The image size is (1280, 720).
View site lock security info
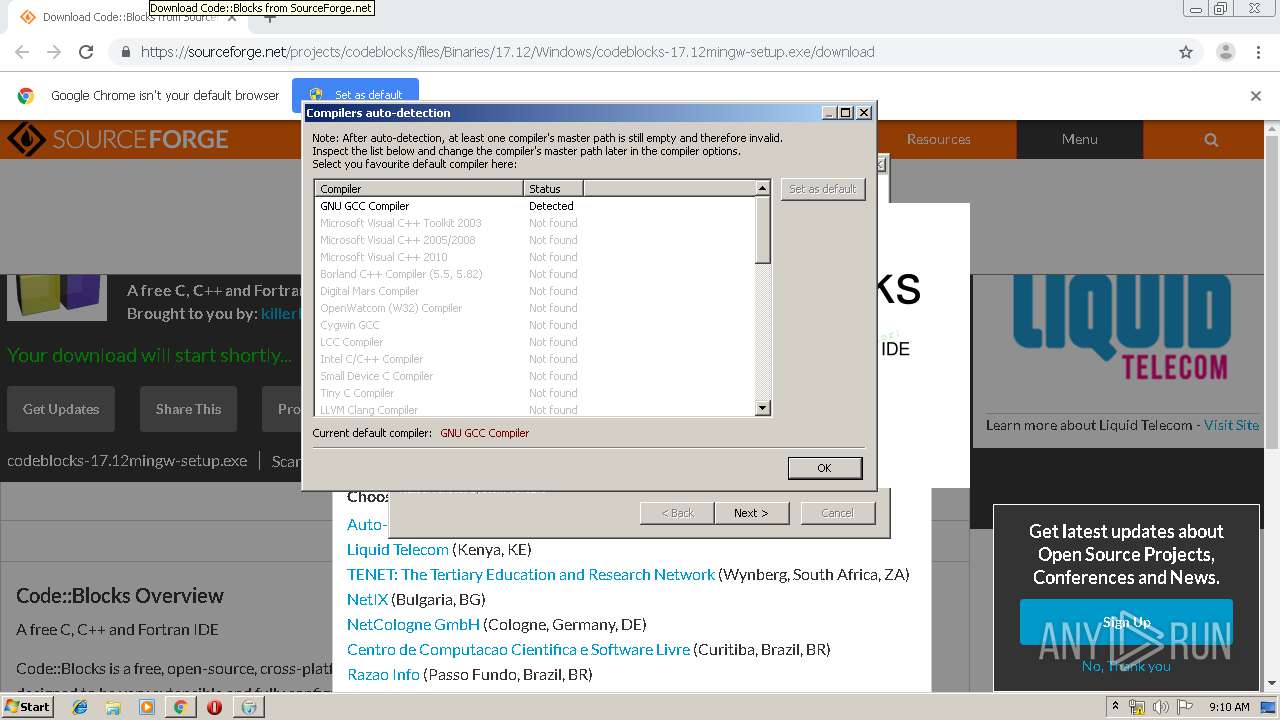[x=124, y=52]
